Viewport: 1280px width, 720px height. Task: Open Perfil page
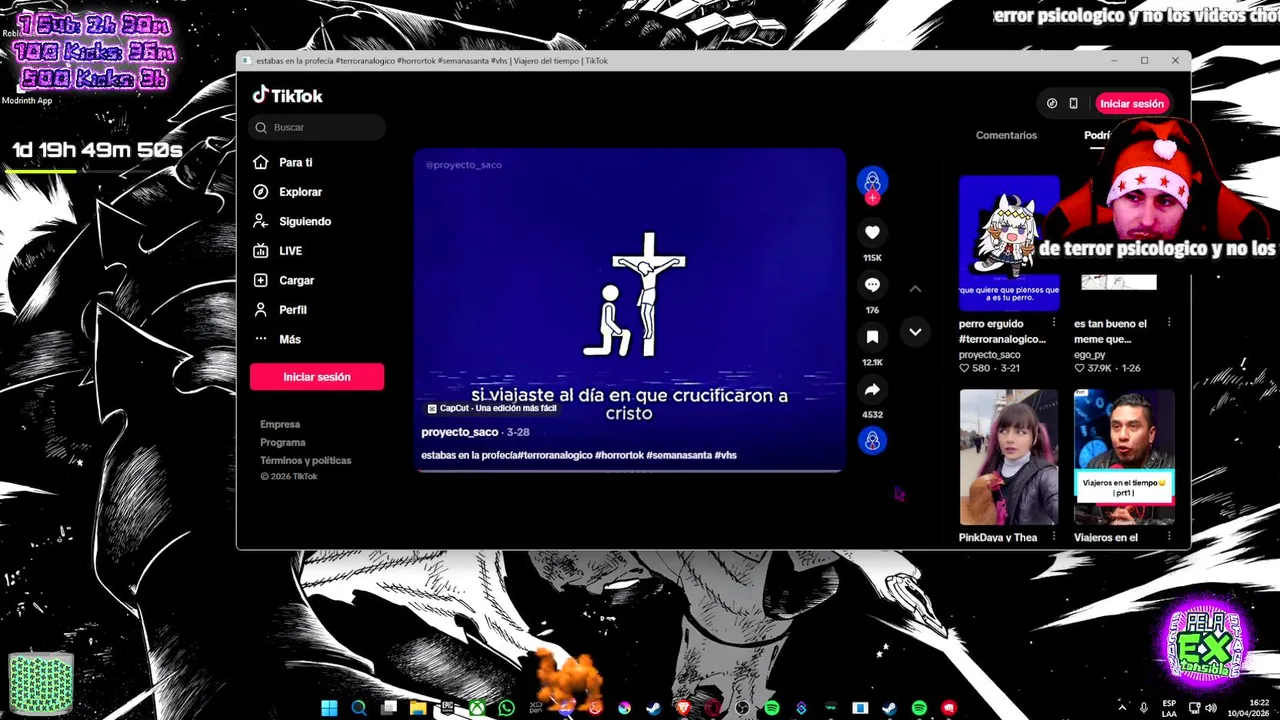pos(292,310)
